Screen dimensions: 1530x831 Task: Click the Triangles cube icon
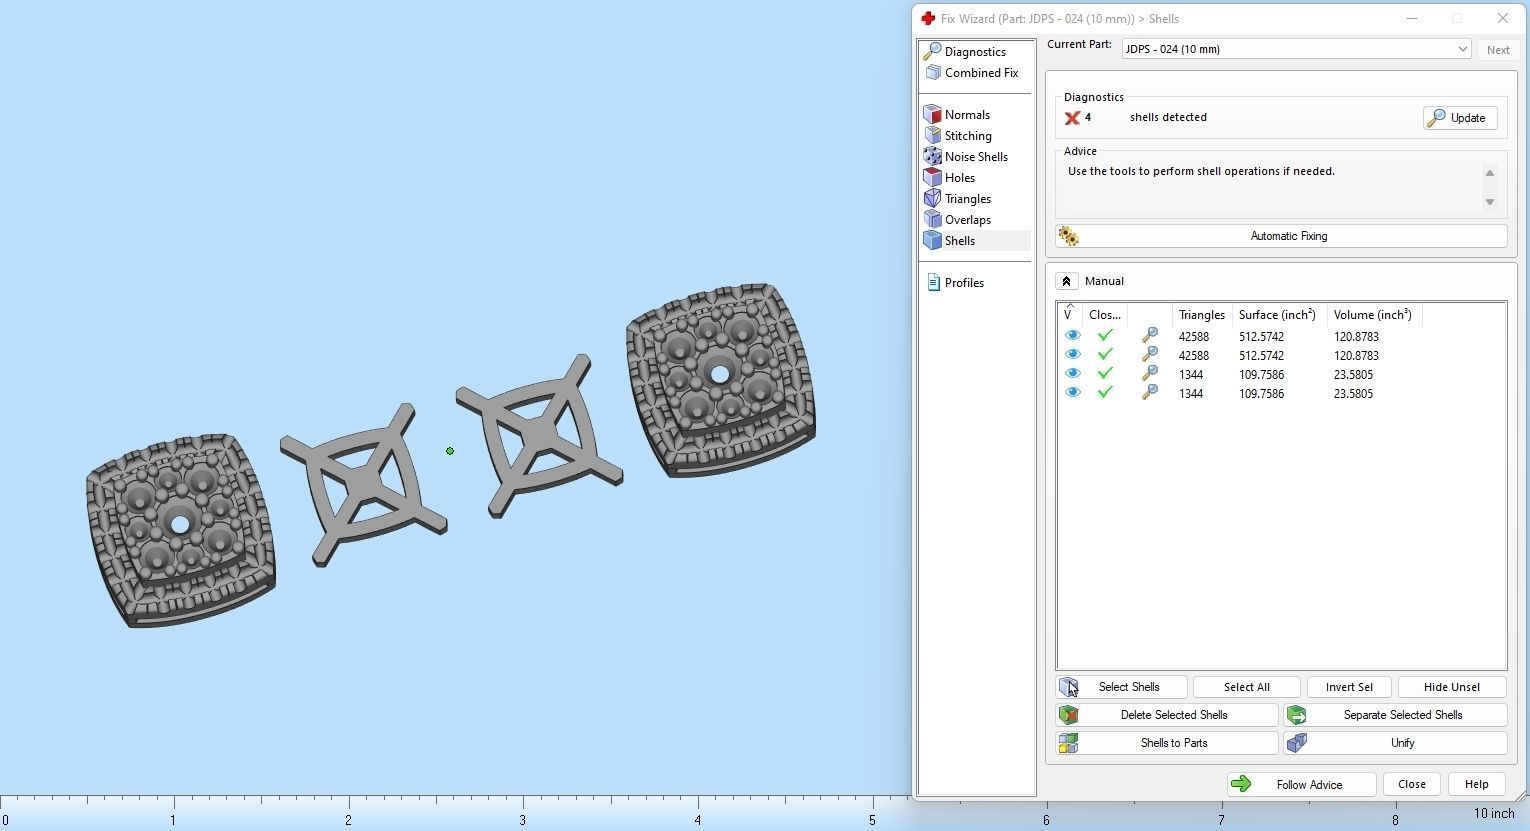tap(932, 199)
